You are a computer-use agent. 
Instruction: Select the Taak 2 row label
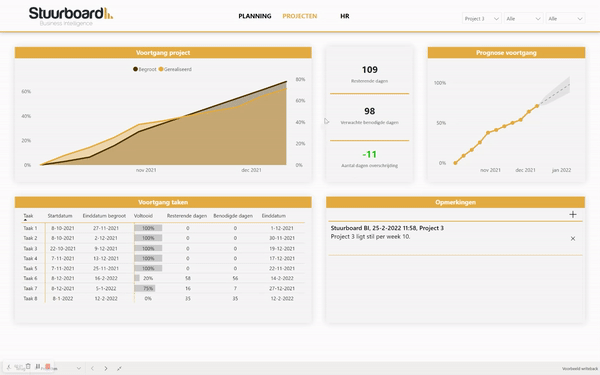click(30, 238)
